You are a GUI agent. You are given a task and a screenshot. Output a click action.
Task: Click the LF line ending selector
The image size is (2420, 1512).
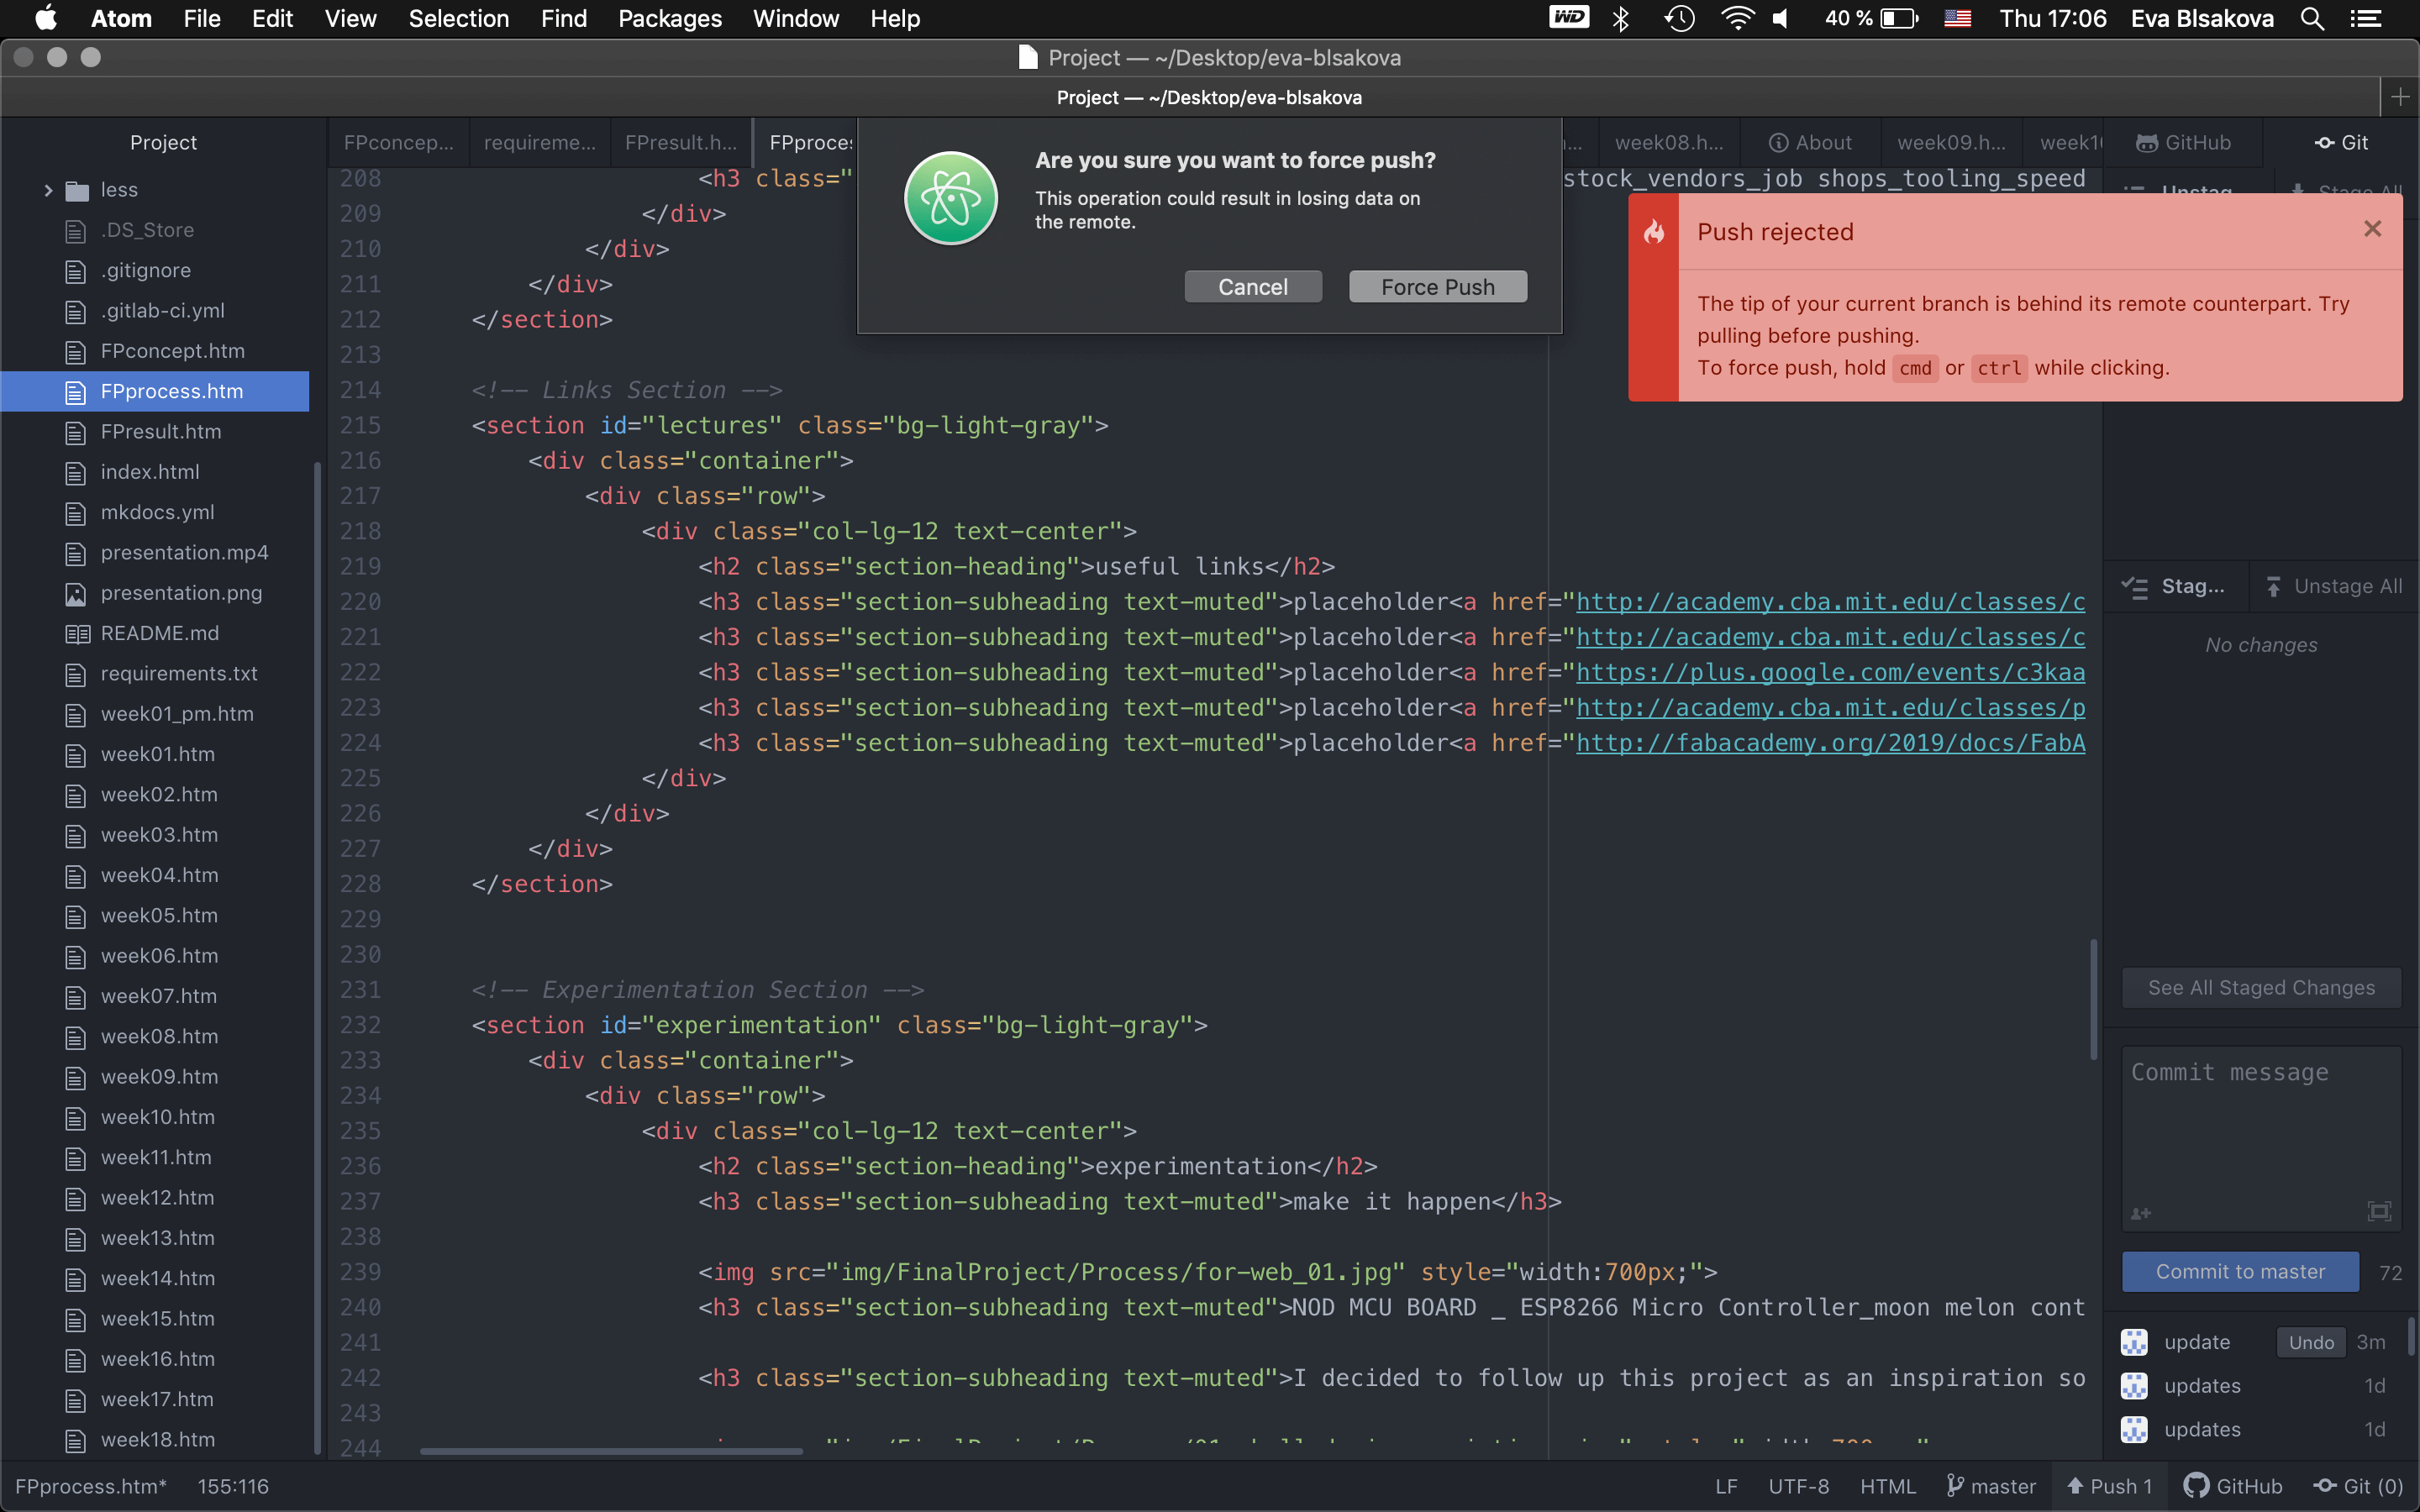[1726, 1486]
